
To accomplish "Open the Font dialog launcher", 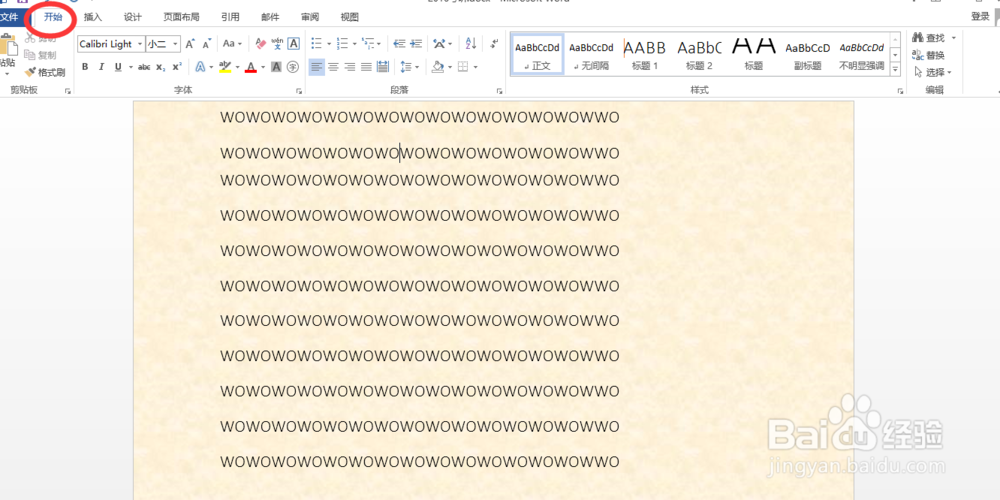I will 299,92.
